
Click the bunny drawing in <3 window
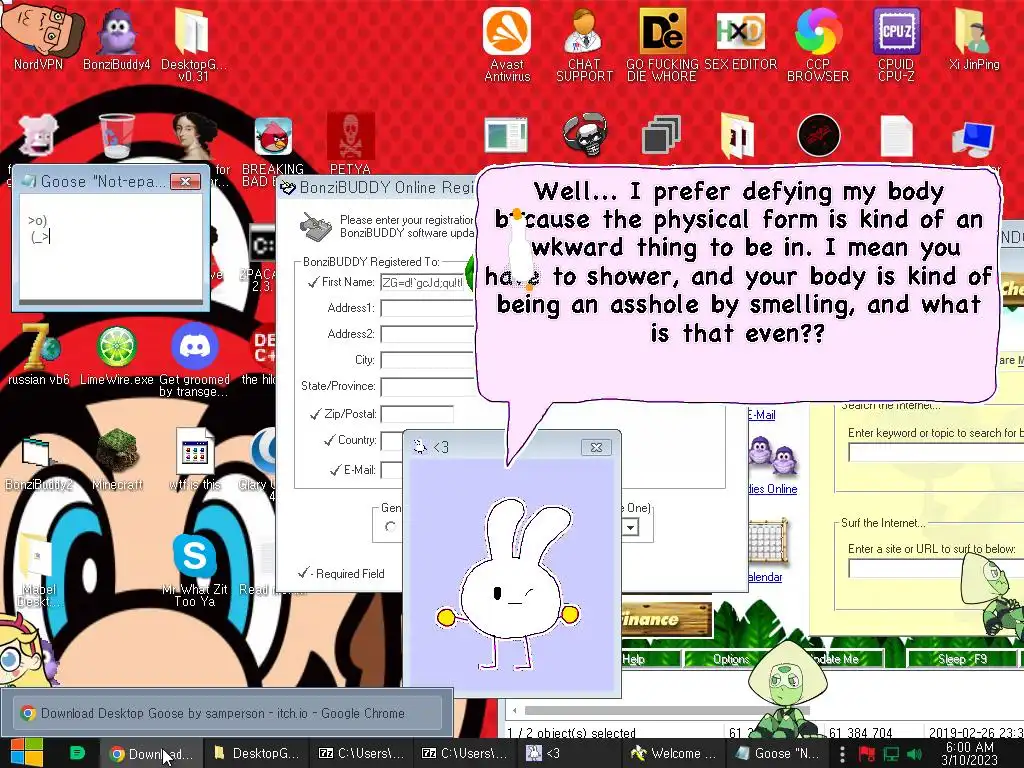[511, 584]
